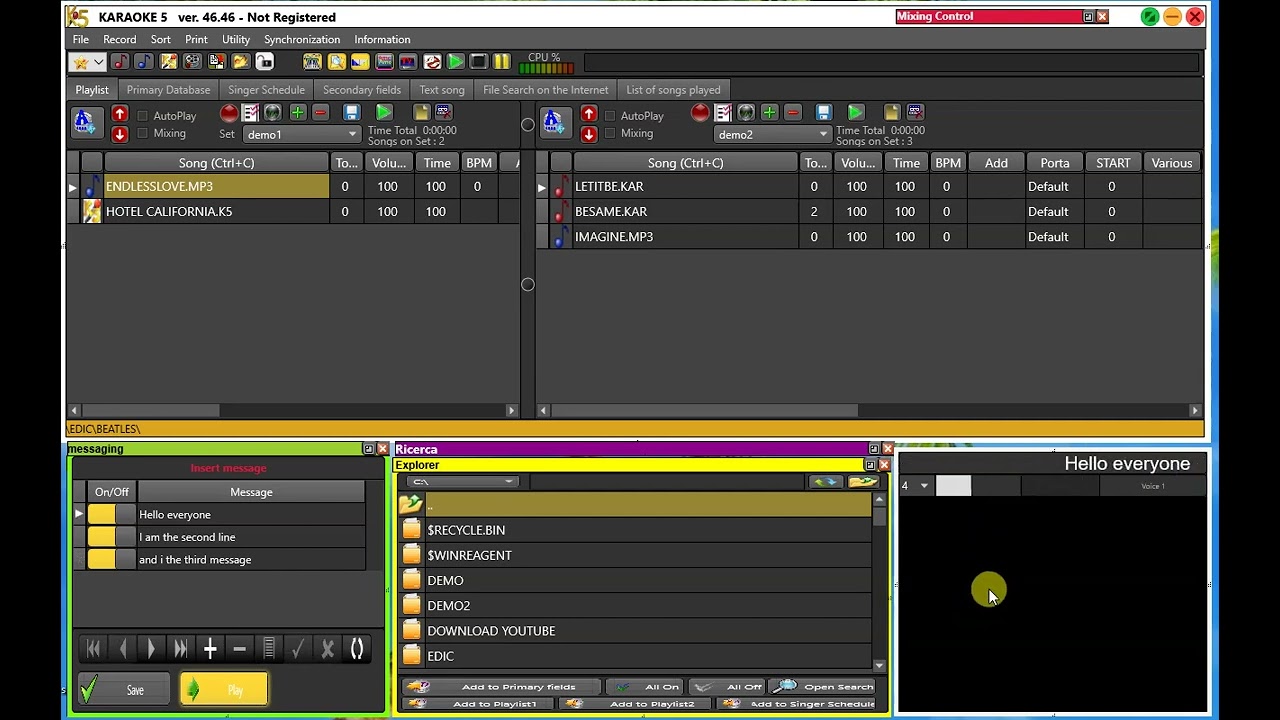This screenshot has width=1280, height=720.
Task: Click Open Search button
Action: click(823, 687)
